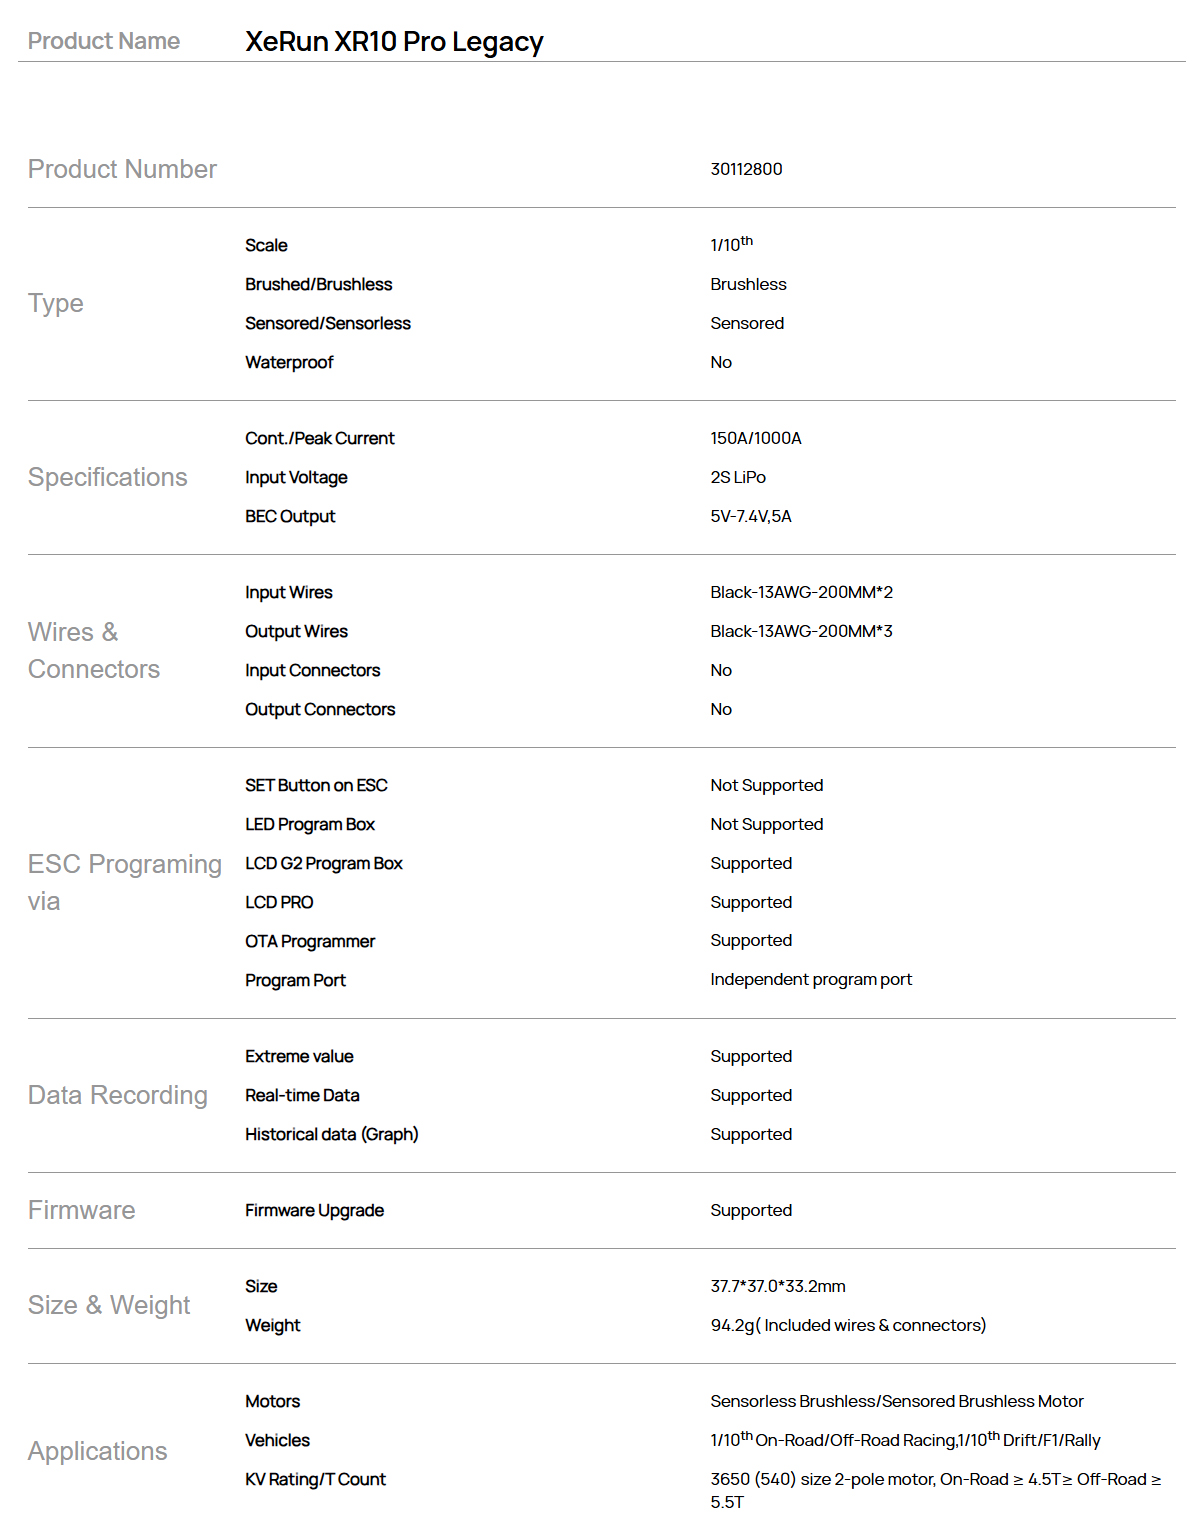Click the OTA Programmer row label
This screenshot has height=1537, width=1200.
(x=310, y=941)
